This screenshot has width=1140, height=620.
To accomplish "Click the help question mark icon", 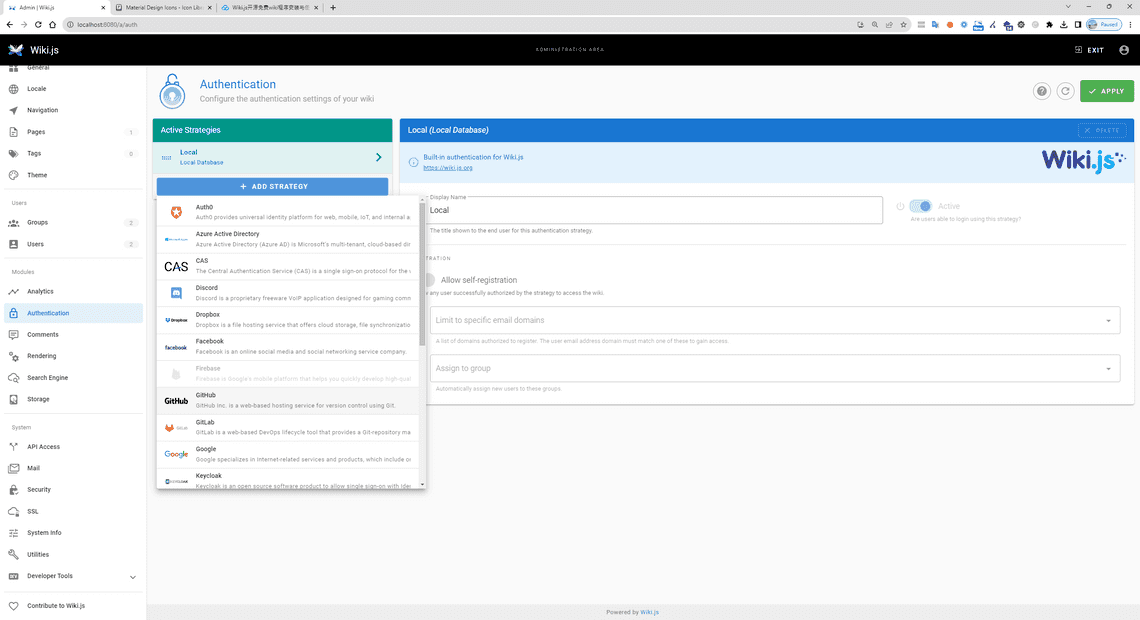I will click(x=1042, y=91).
